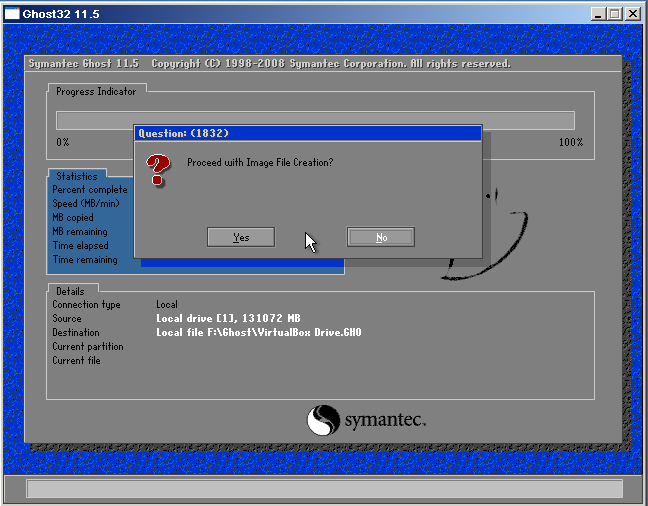Select the Details panel header

[70, 290]
